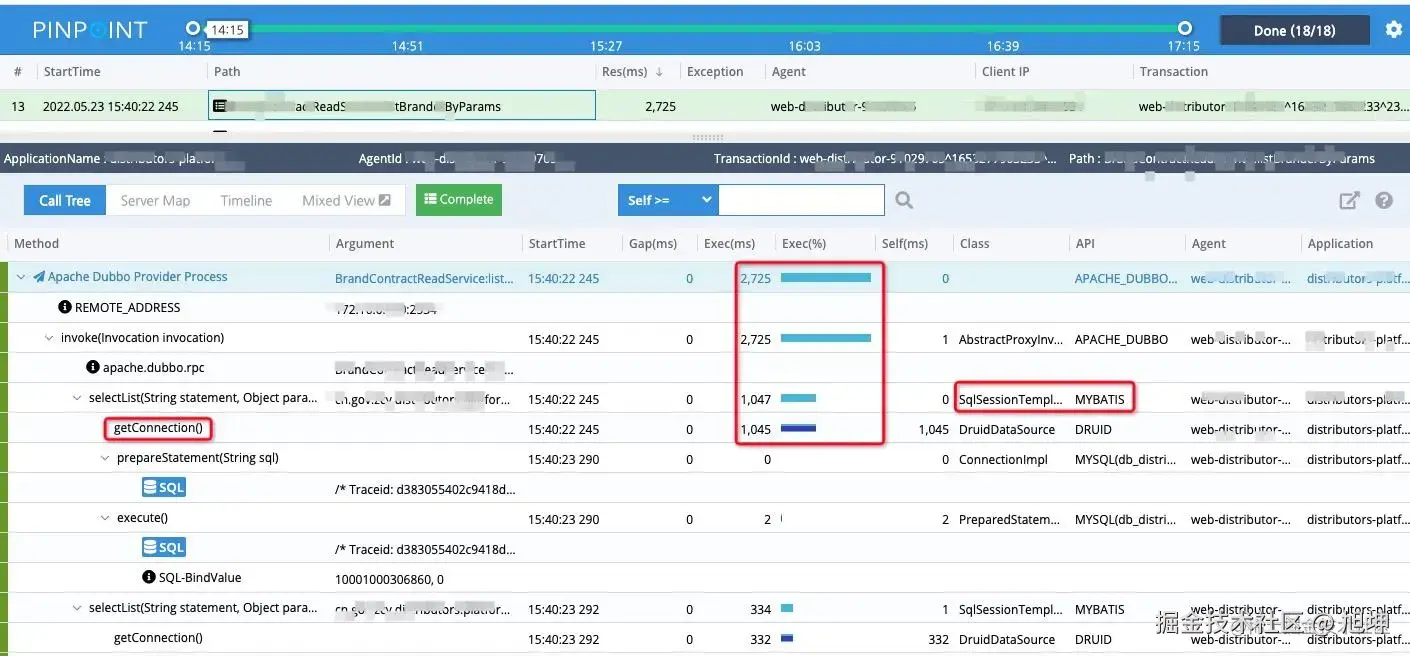
Task: Click the REMOTE_ADDRESS info icon
Action: click(x=65, y=307)
